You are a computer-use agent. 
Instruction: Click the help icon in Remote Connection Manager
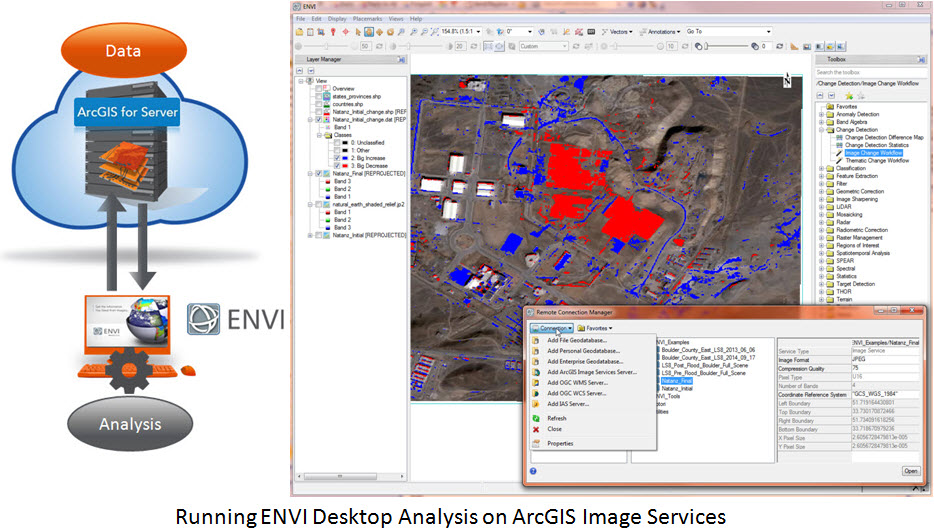coord(532,470)
